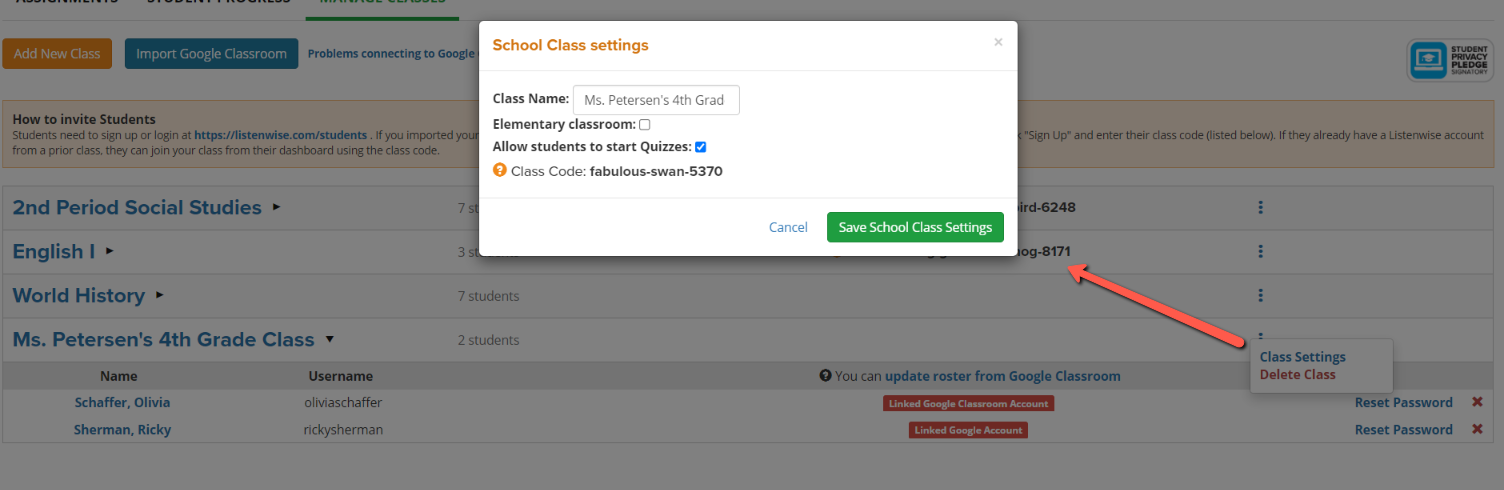Close the School Class settings dialog
The height and width of the screenshot is (490, 1504).
tap(998, 42)
